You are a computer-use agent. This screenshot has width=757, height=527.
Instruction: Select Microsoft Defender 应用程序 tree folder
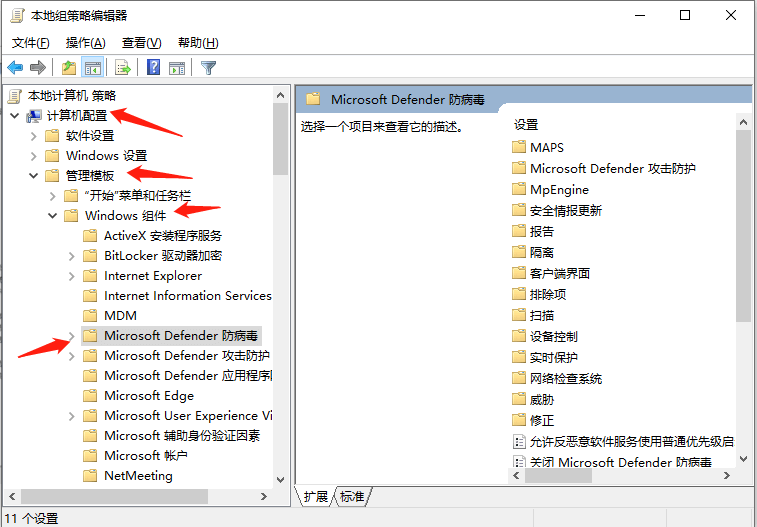pos(188,375)
